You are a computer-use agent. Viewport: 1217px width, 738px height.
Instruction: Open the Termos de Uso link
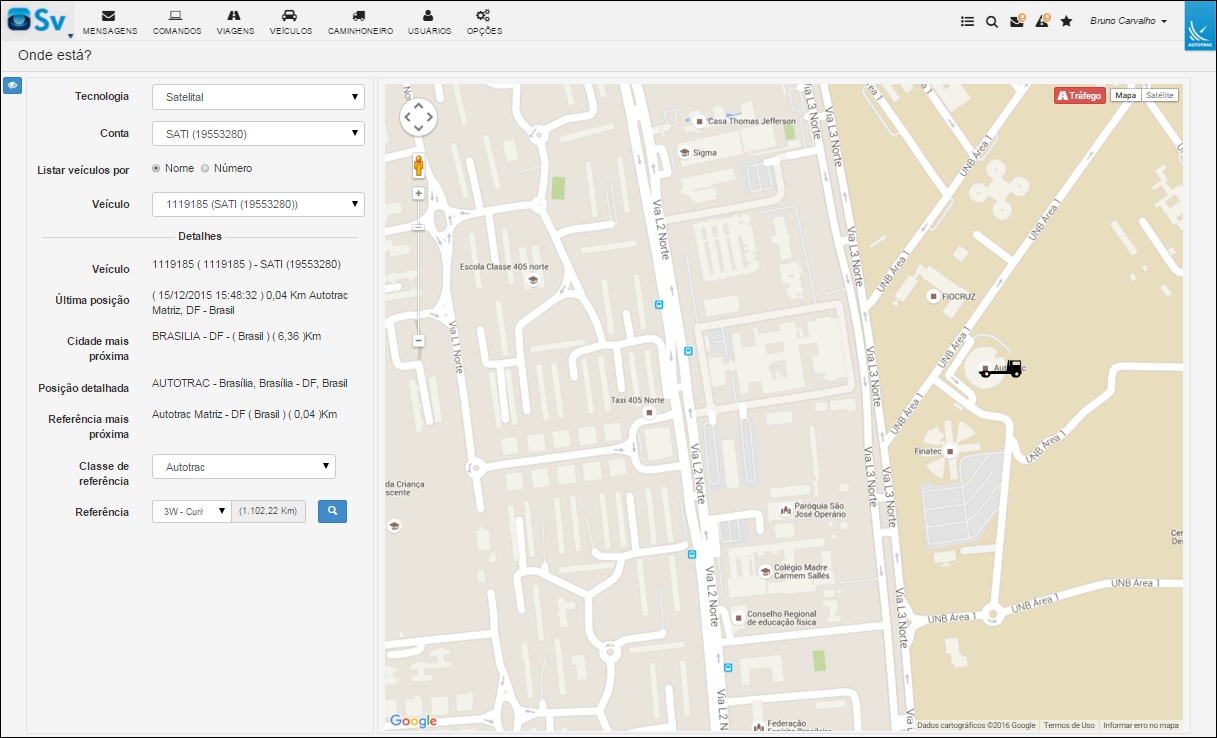click(1069, 726)
